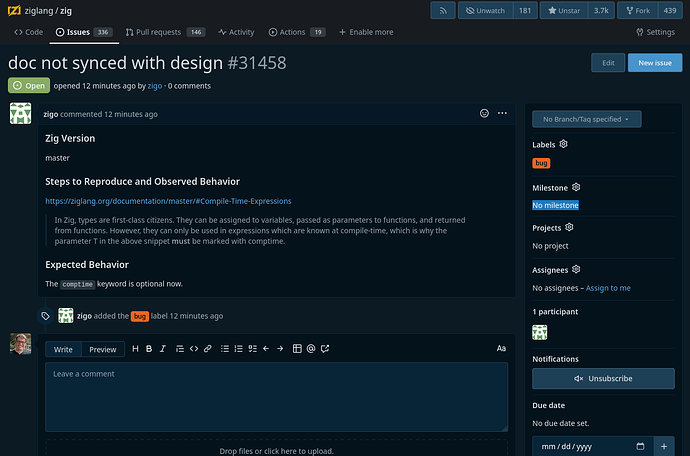Insert a heading with the H icon
The width and height of the screenshot is (690, 456).
(135, 349)
